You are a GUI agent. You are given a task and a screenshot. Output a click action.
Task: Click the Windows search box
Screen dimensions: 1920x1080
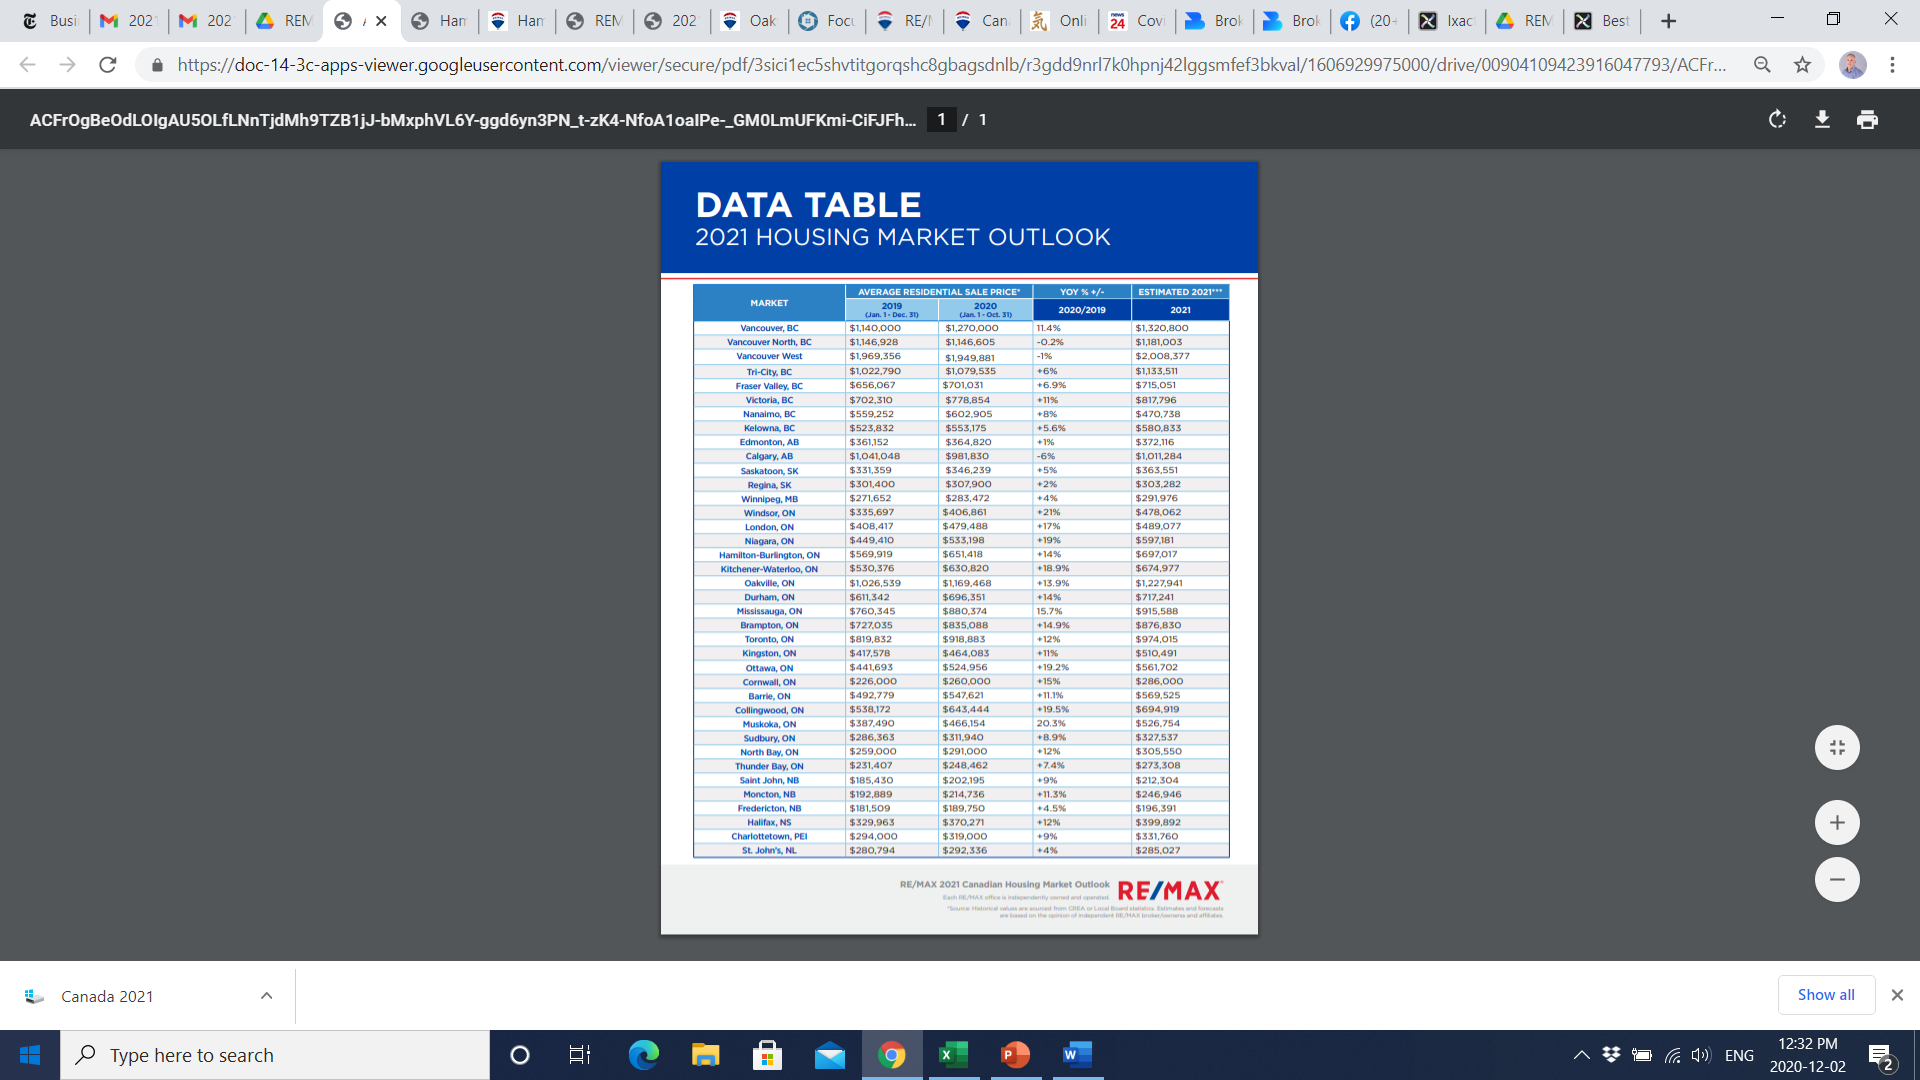coord(275,1055)
